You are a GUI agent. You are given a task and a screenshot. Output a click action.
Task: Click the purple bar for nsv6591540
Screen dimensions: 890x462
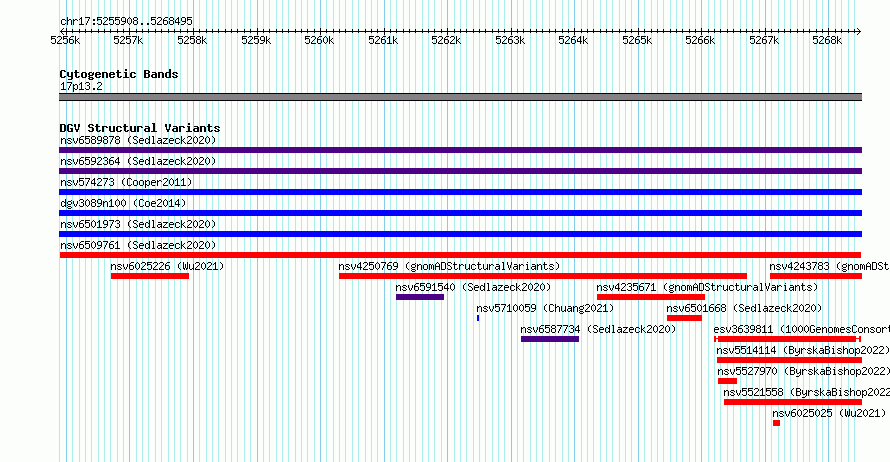420,297
